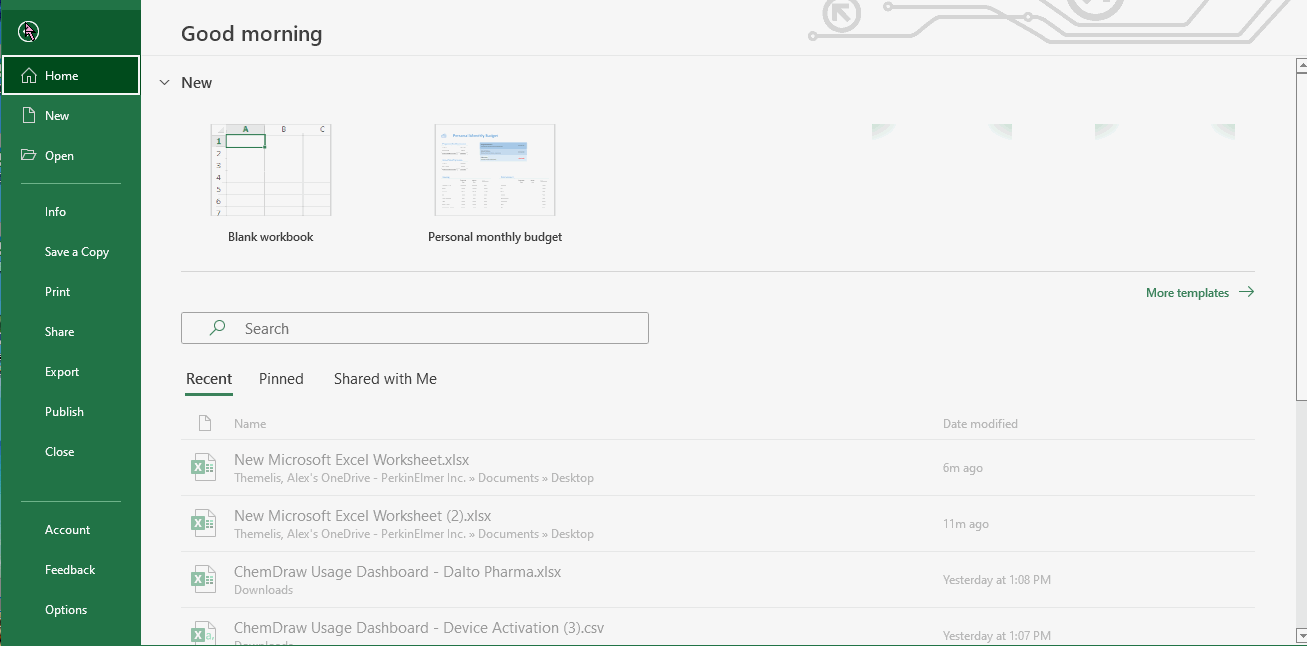Click the scrollbar up arrow
The width and height of the screenshot is (1307, 646).
1300,66
